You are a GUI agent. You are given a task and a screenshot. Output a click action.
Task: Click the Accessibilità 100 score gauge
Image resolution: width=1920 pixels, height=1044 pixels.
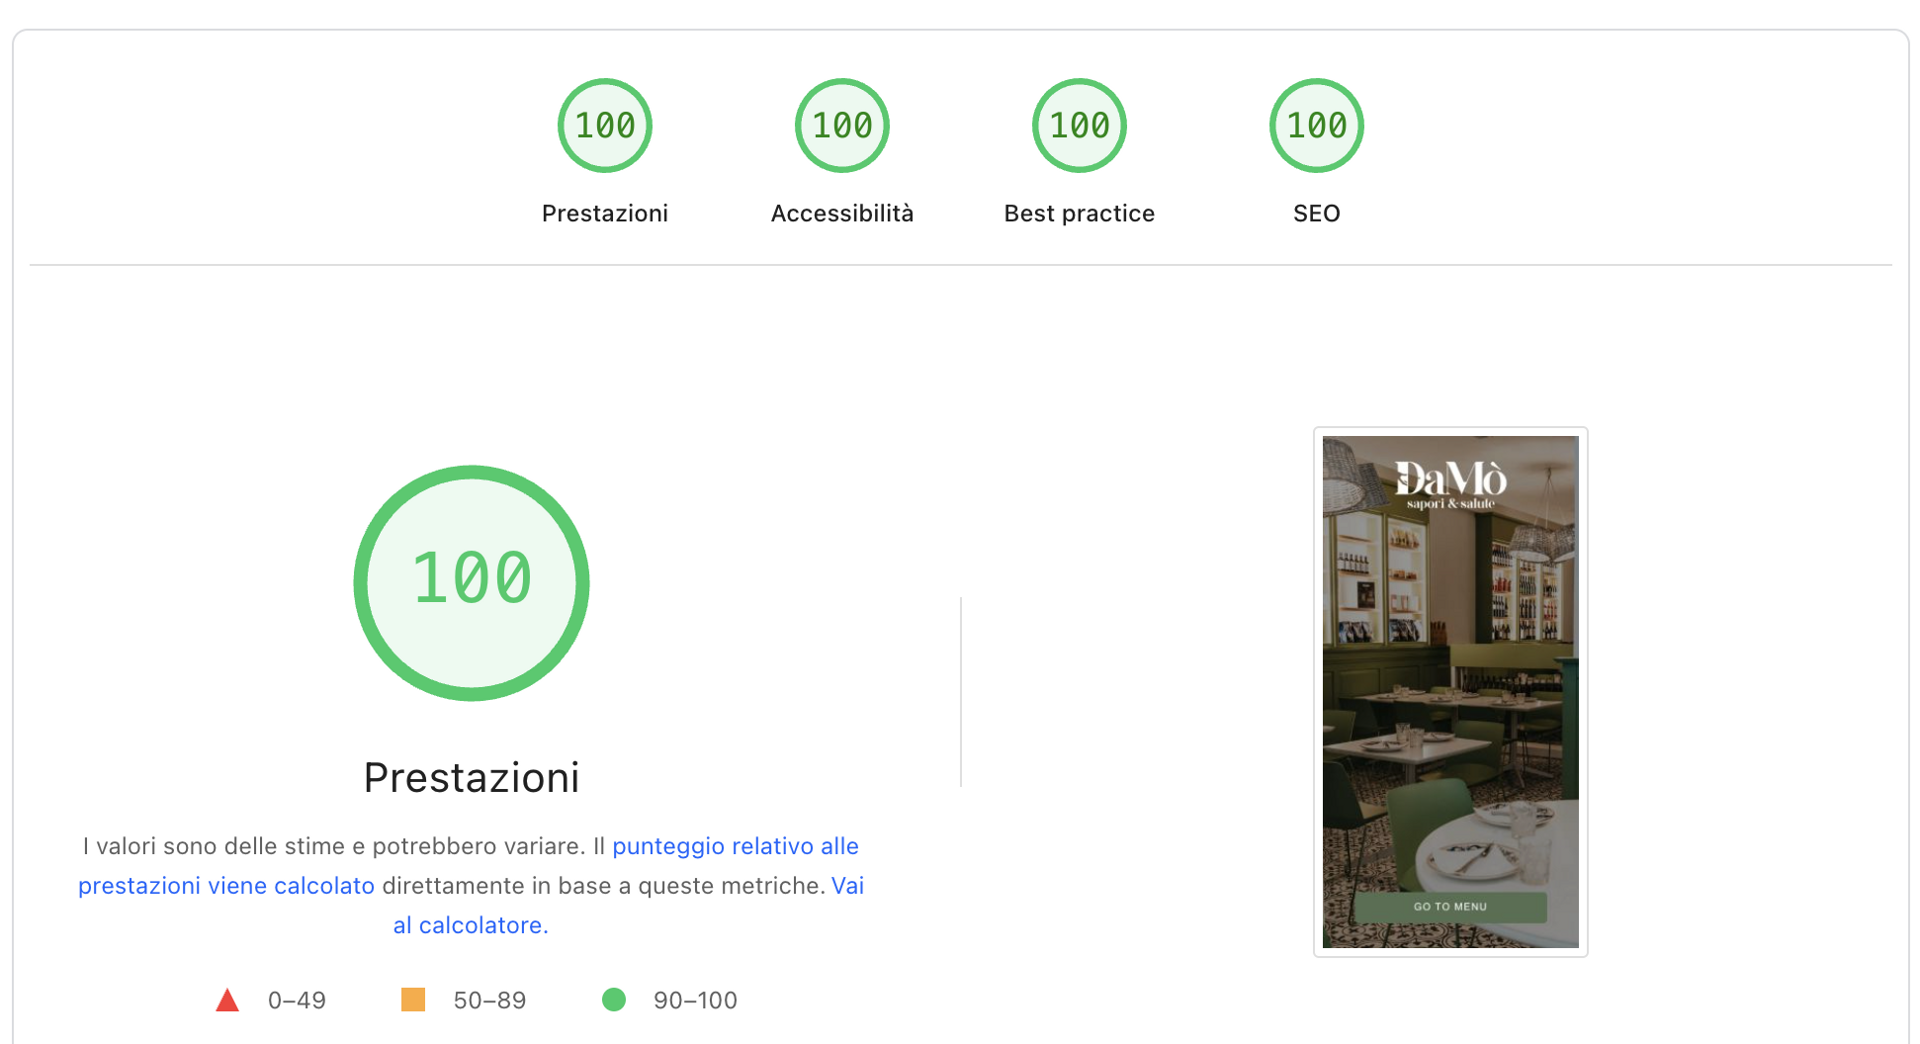click(x=842, y=125)
